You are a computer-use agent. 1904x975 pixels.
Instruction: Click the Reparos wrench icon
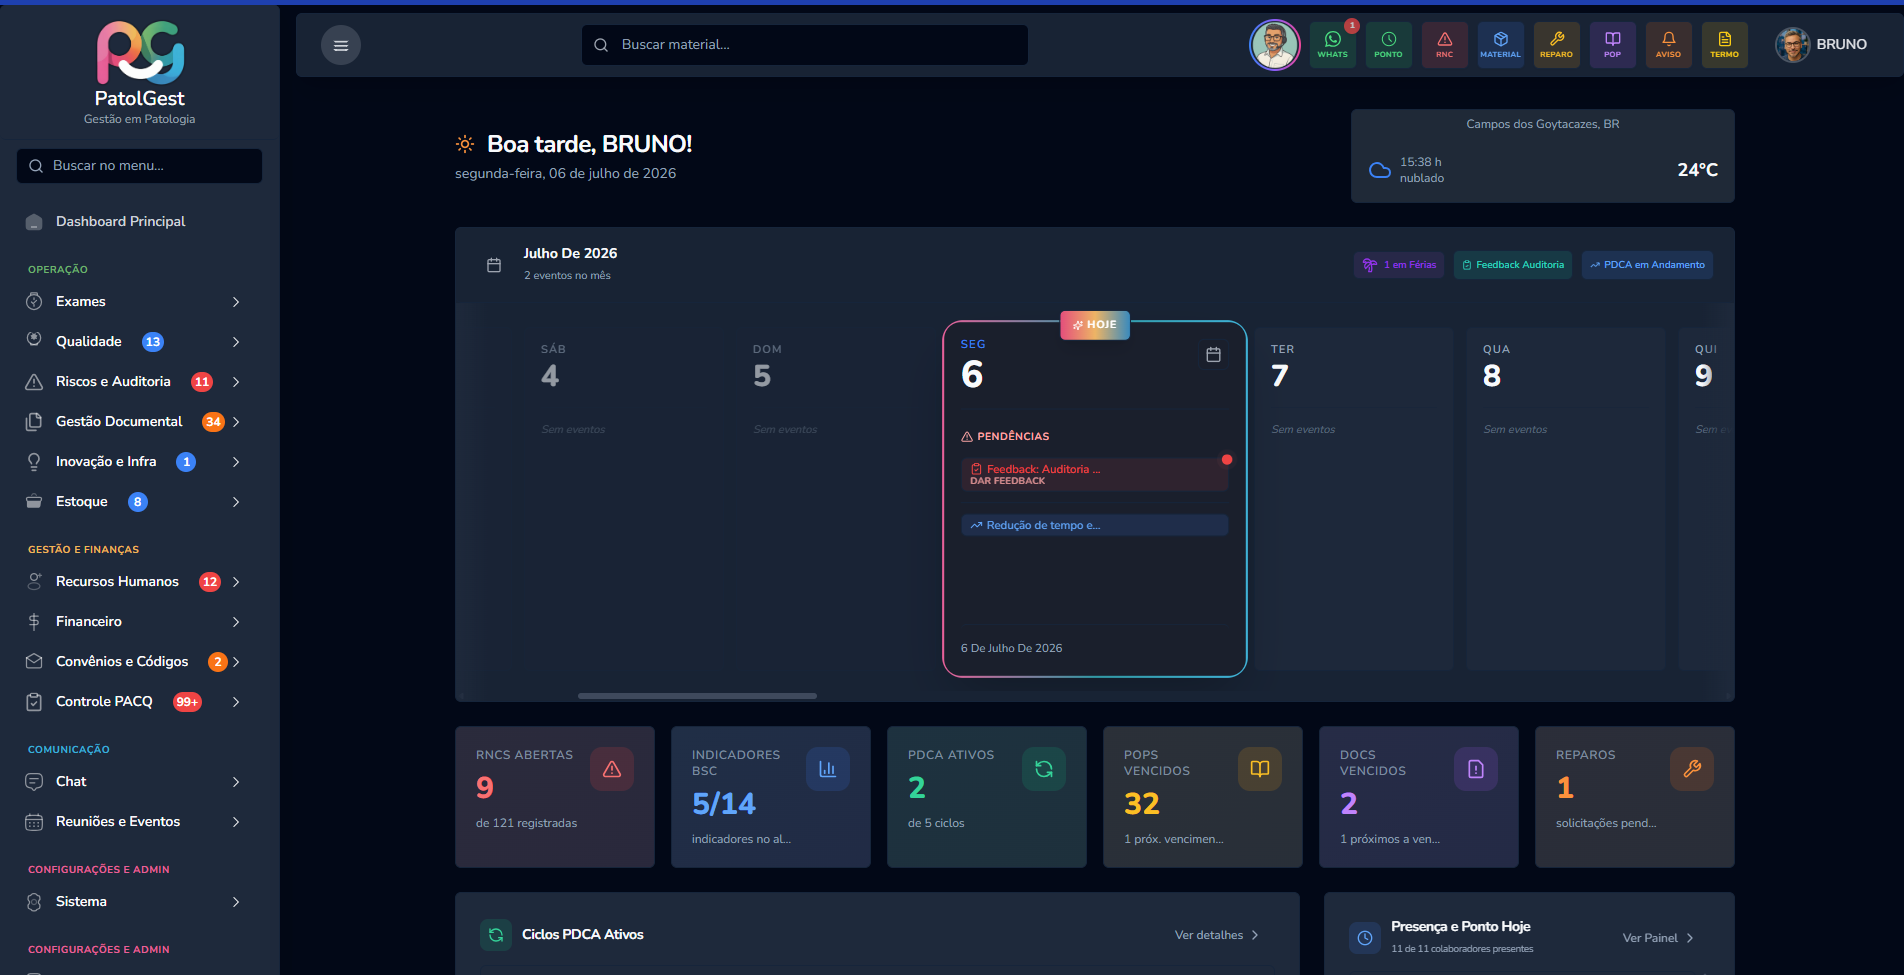point(1692,769)
